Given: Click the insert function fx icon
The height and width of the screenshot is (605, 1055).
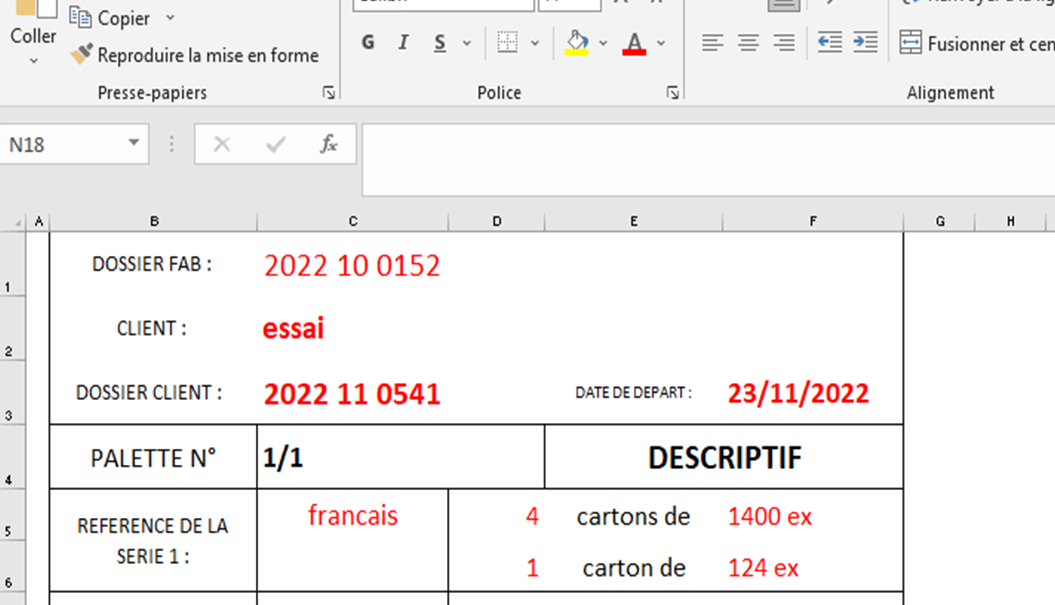Looking at the screenshot, I should tap(328, 144).
